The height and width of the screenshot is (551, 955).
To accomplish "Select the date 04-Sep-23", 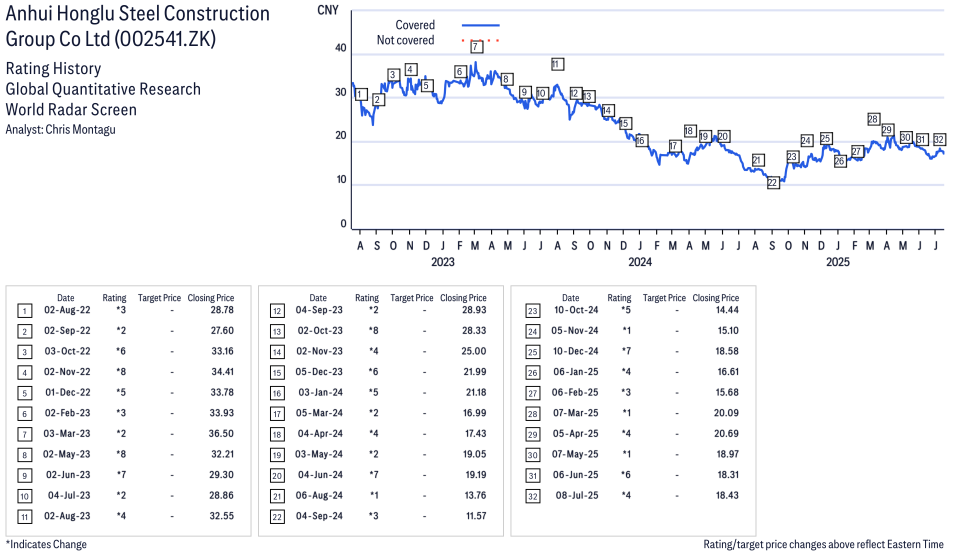I will [x=319, y=310].
